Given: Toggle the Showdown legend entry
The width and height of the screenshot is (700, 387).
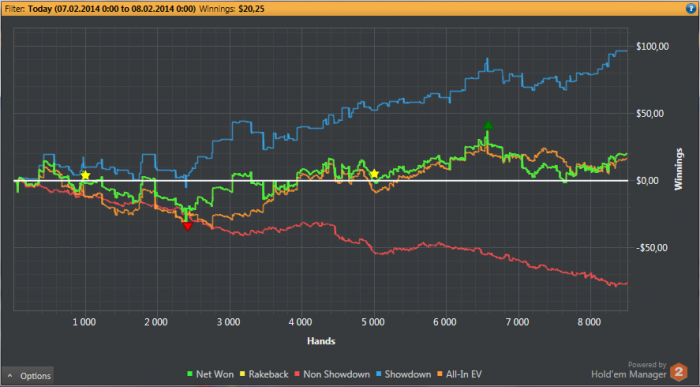Looking at the screenshot, I should (x=403, y=374).
